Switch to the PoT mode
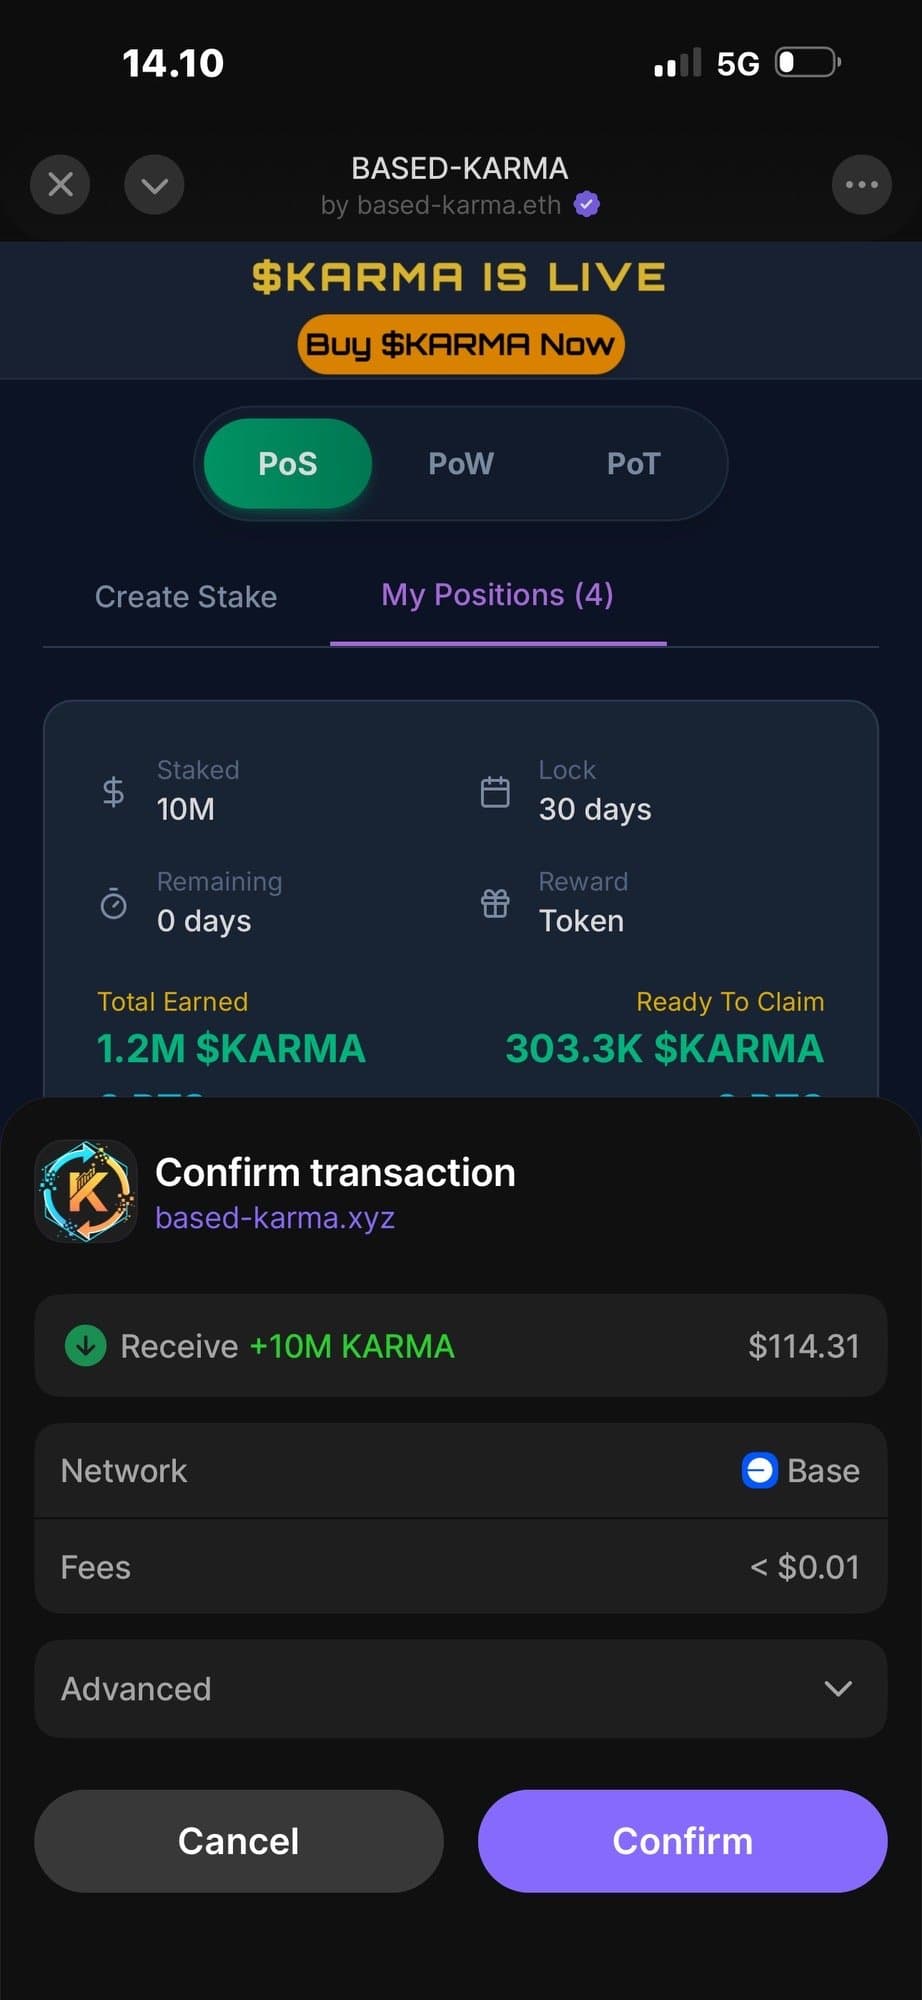The width and height of the screenshot is (922, 2000). coord(633,464)
